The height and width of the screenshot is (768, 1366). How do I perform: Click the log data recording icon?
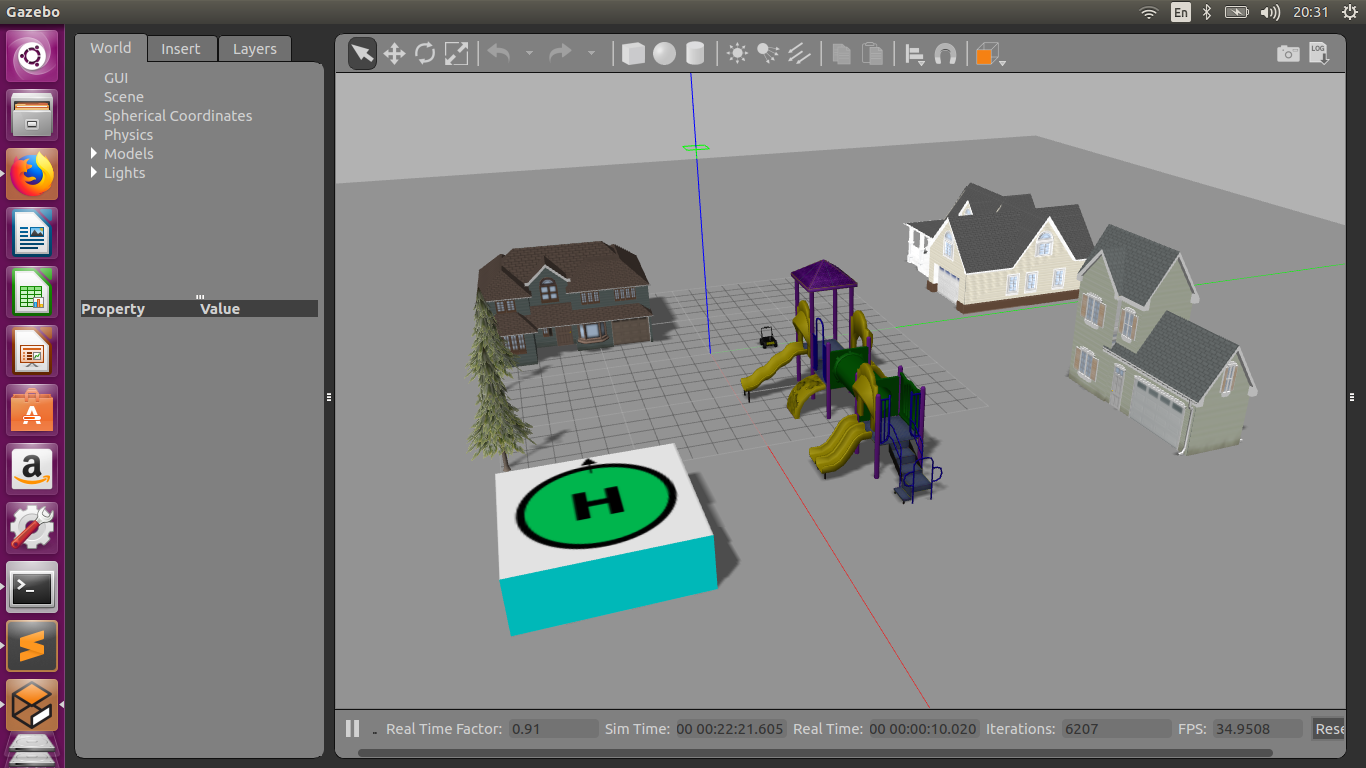1319,54
